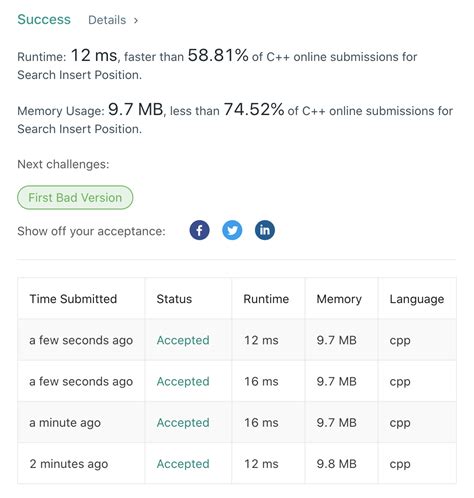Screen dimensions: 474x498
Task: Select the 2 minutes ago row timestamp
Action: (x=69, y=464)
